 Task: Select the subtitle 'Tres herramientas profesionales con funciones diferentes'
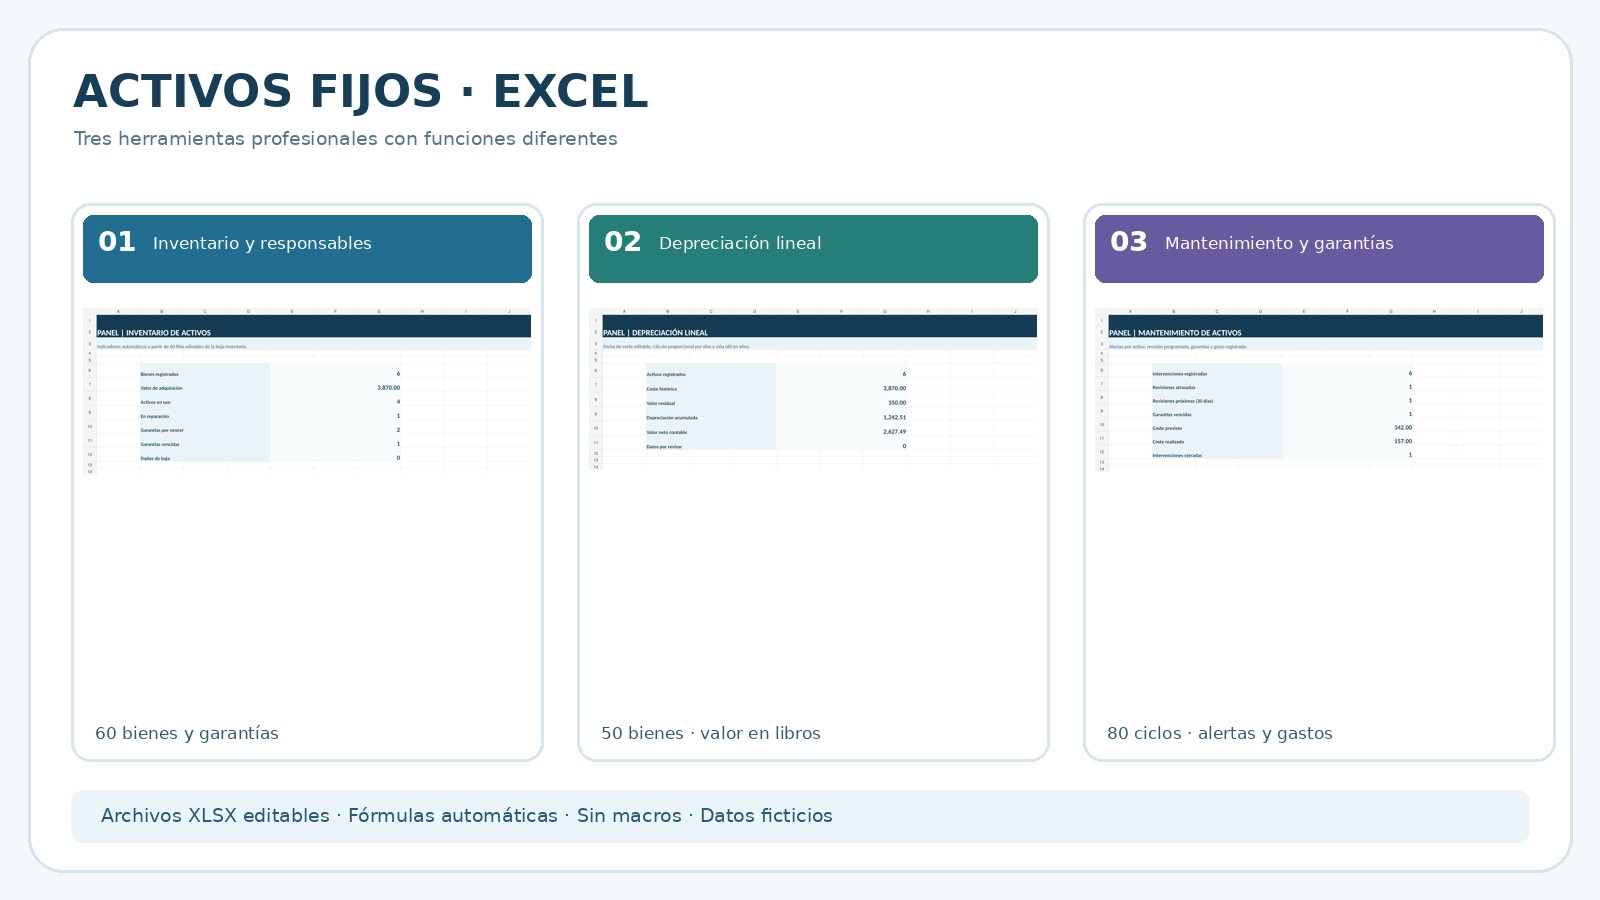(x=345, y=139)
